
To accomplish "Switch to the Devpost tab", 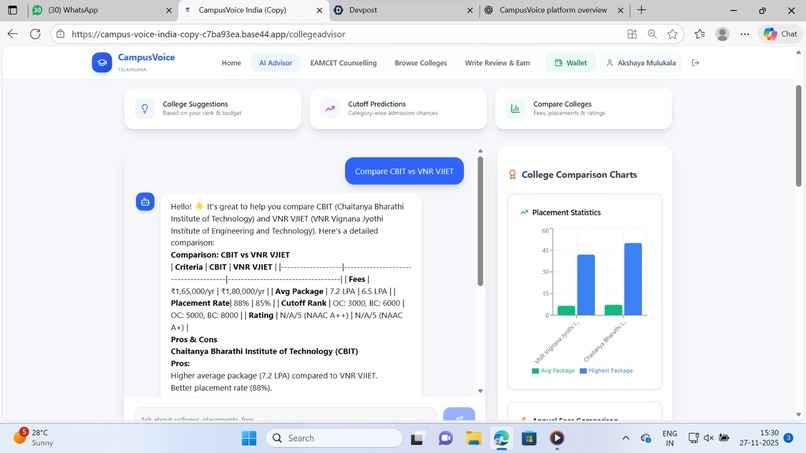I will [404, 10].
